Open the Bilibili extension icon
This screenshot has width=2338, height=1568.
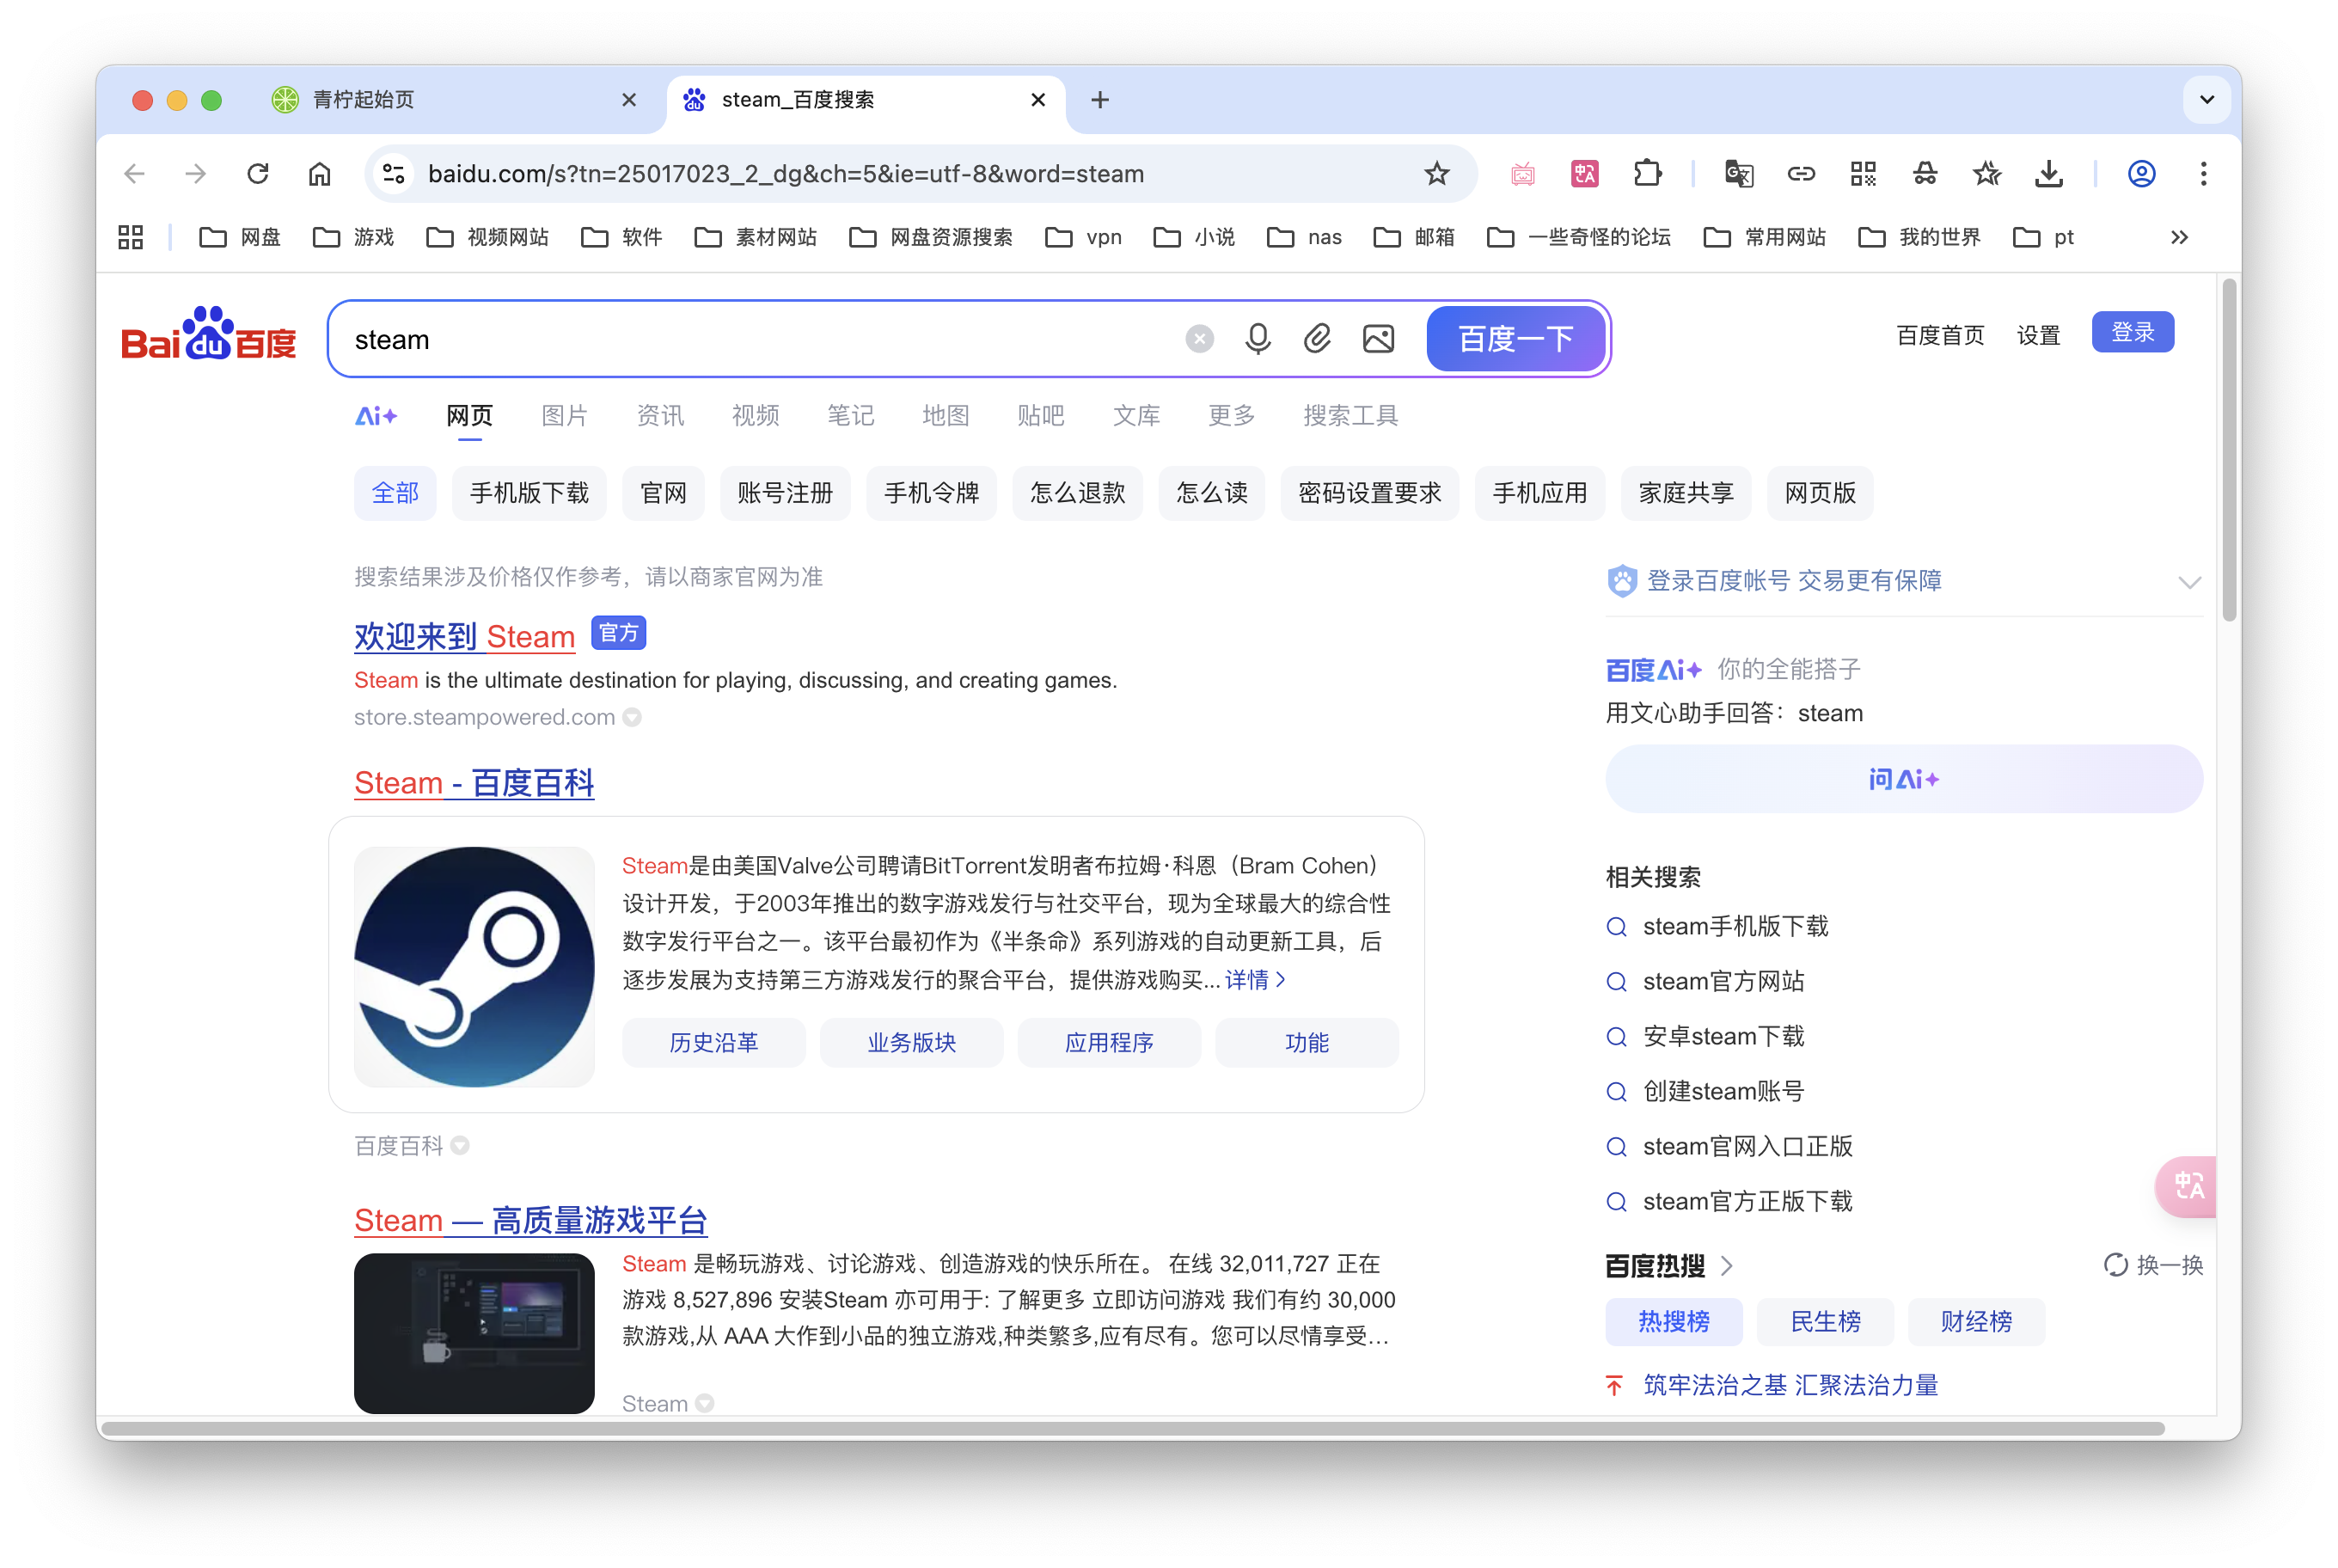(x=1522, y=173)
